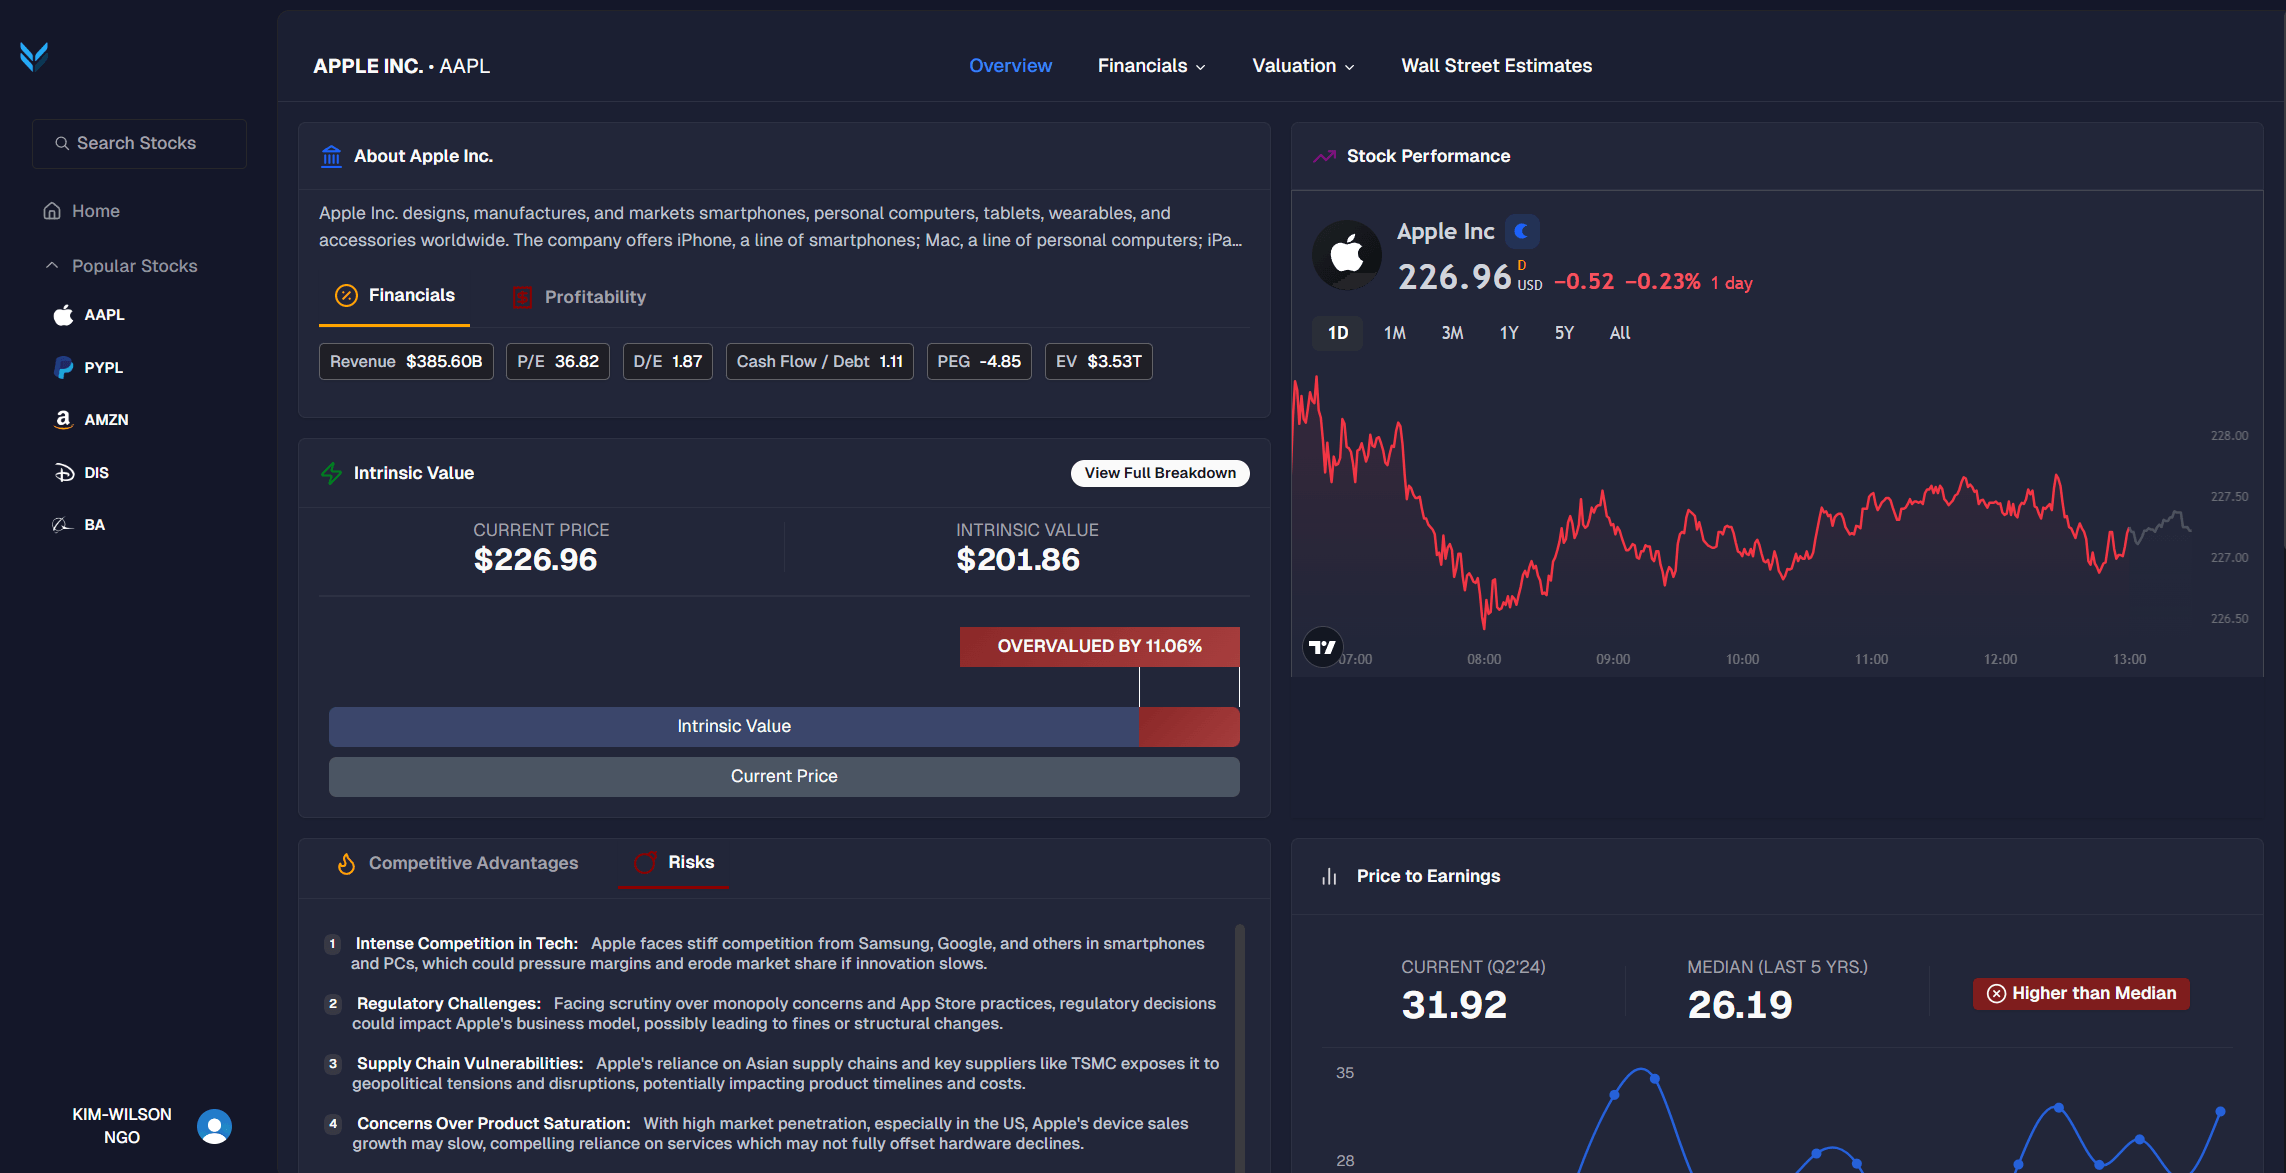Click the Risks list scrollbar
Viewport: 2286px width, 1173px height.
pyautogui.click(x=1240, y=1048)
